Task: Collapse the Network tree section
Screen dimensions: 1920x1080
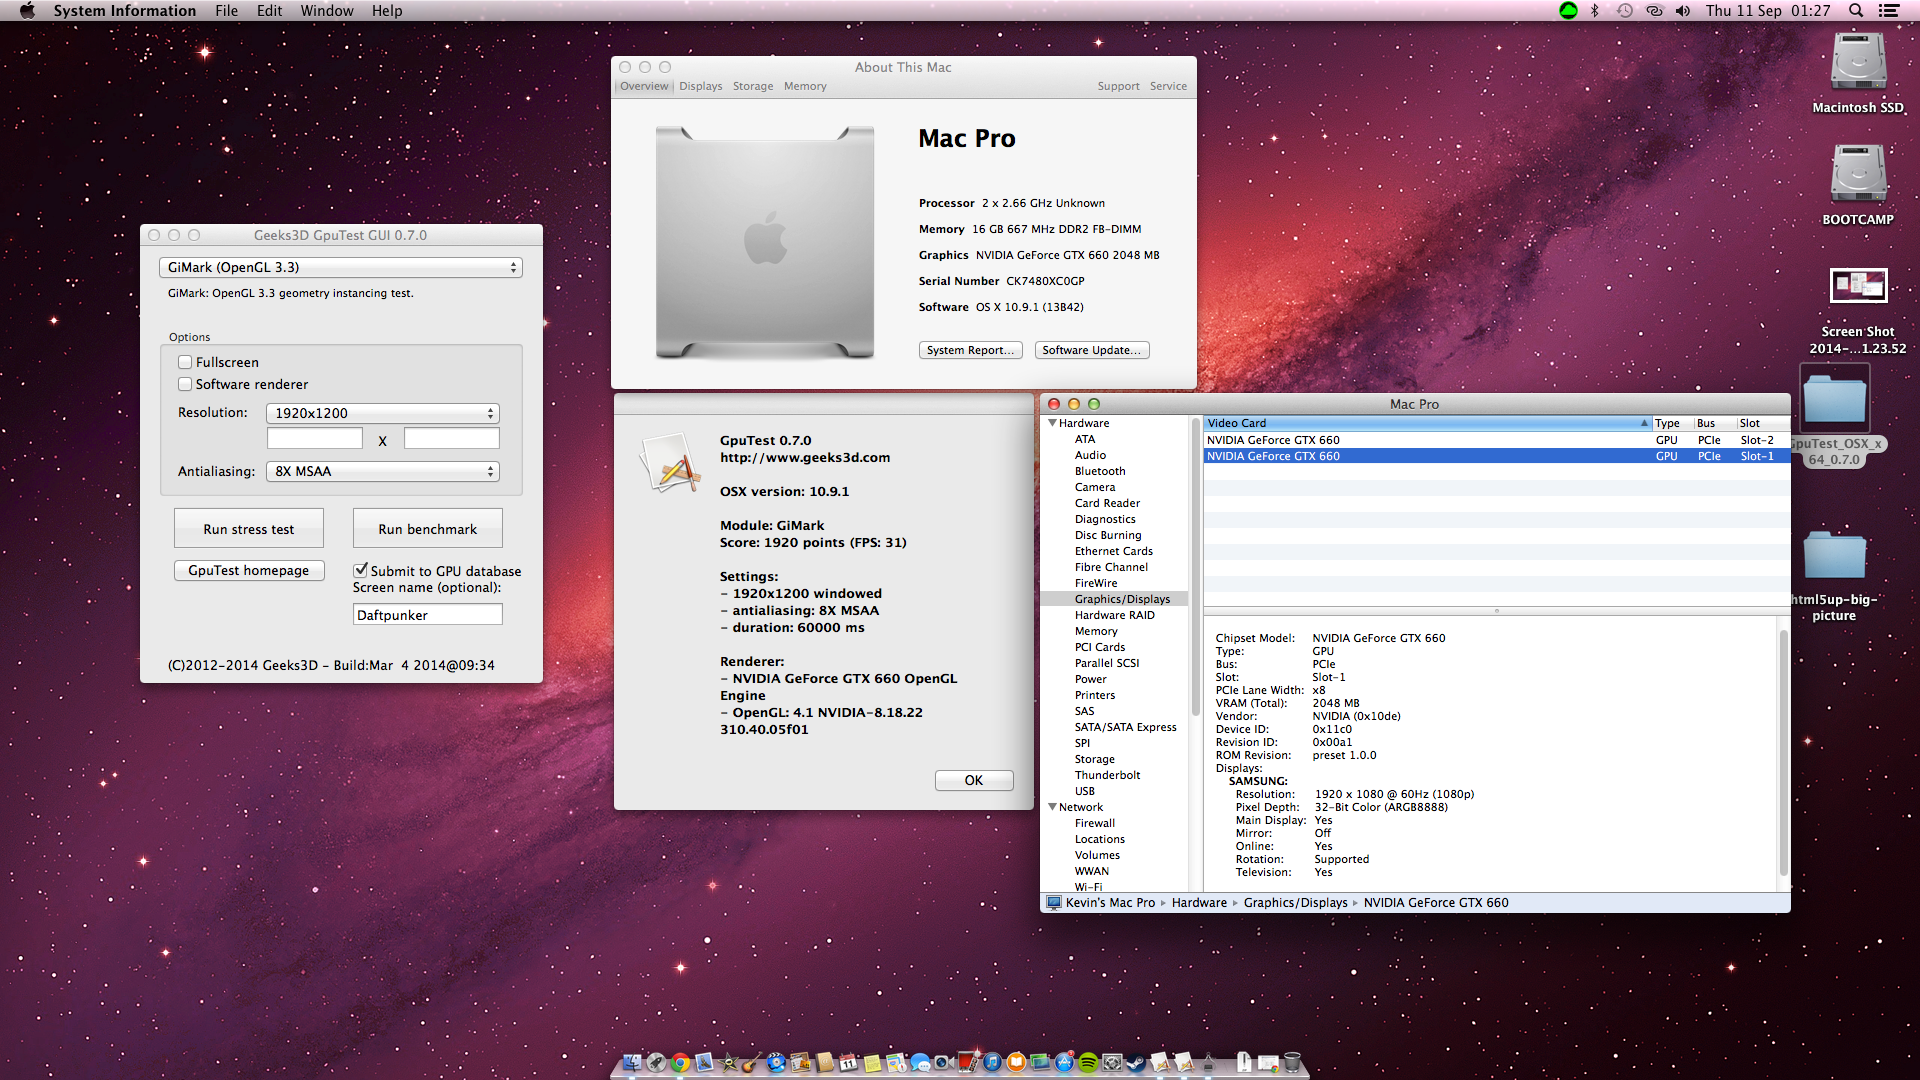Action: click(x=1052, y=807)
